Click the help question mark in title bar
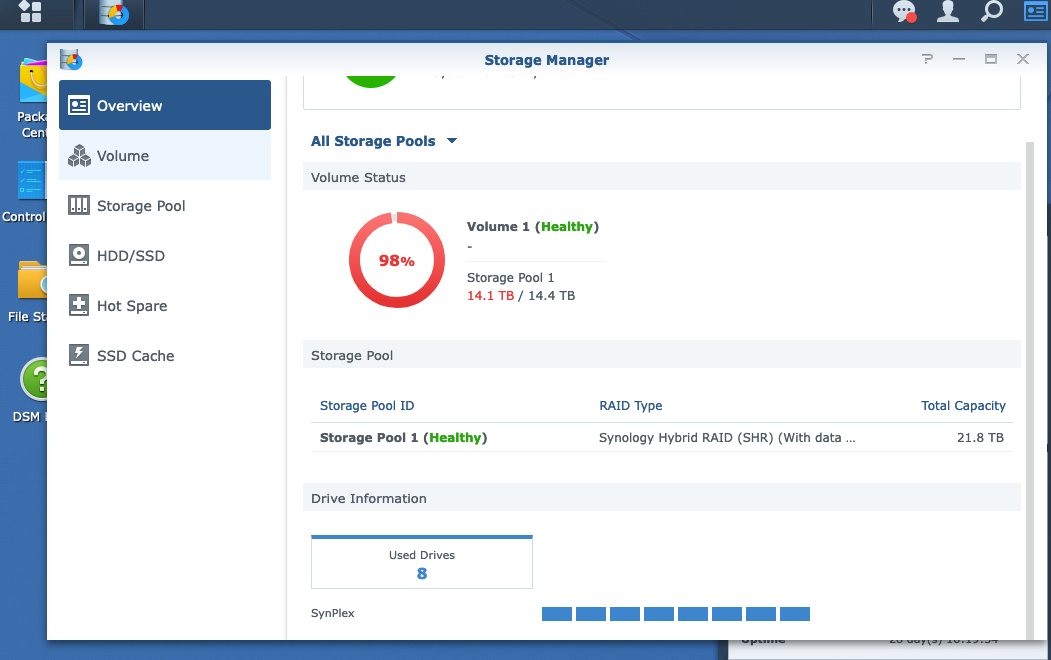 tap(927, 59)
